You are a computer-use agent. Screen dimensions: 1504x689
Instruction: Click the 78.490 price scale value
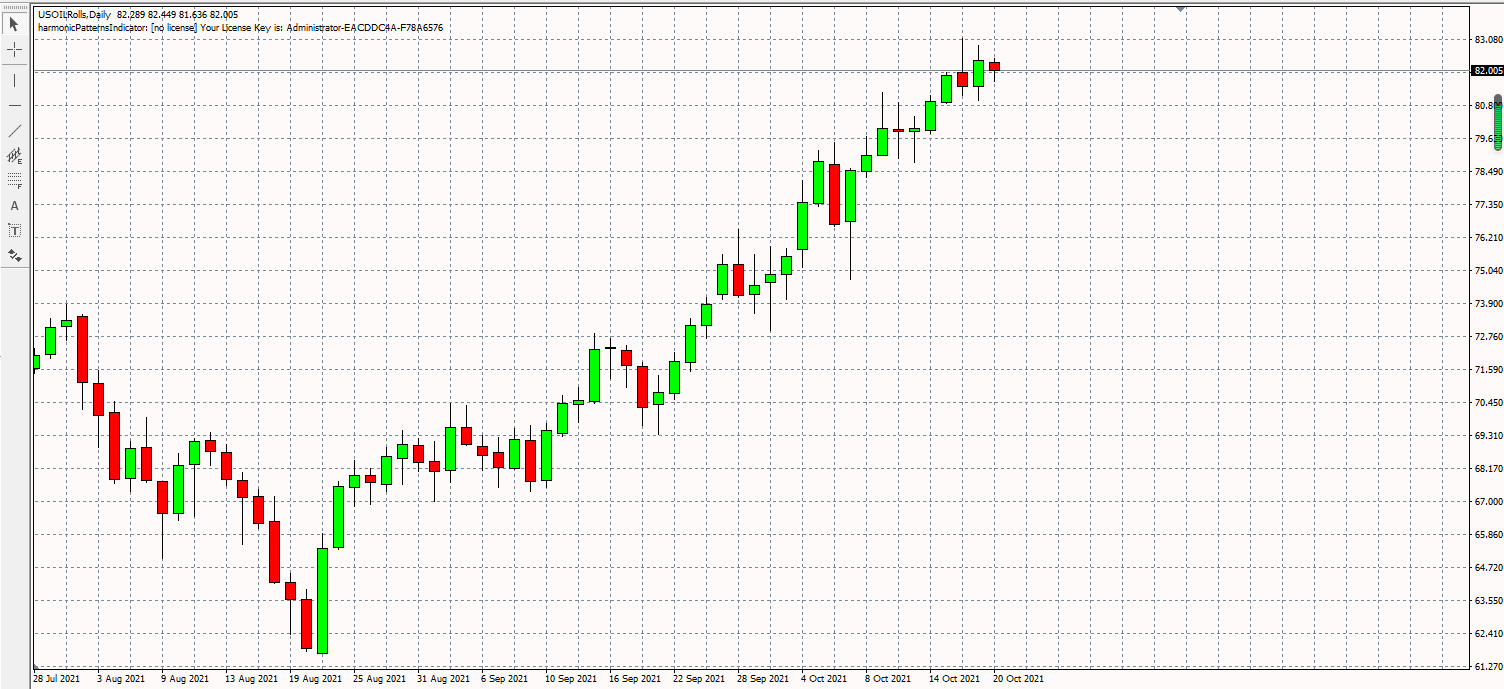click(x=1488, y=172)
